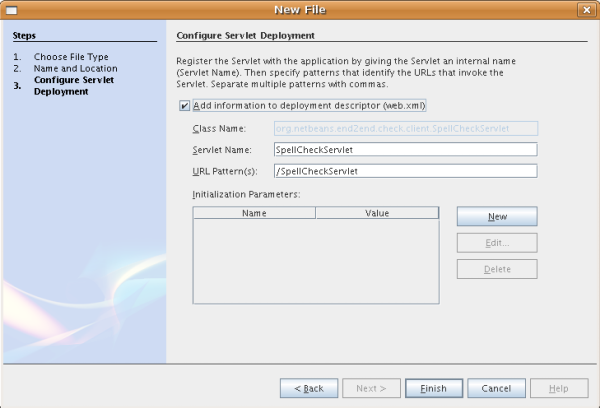Click the Class Name label

coord(219,129)
